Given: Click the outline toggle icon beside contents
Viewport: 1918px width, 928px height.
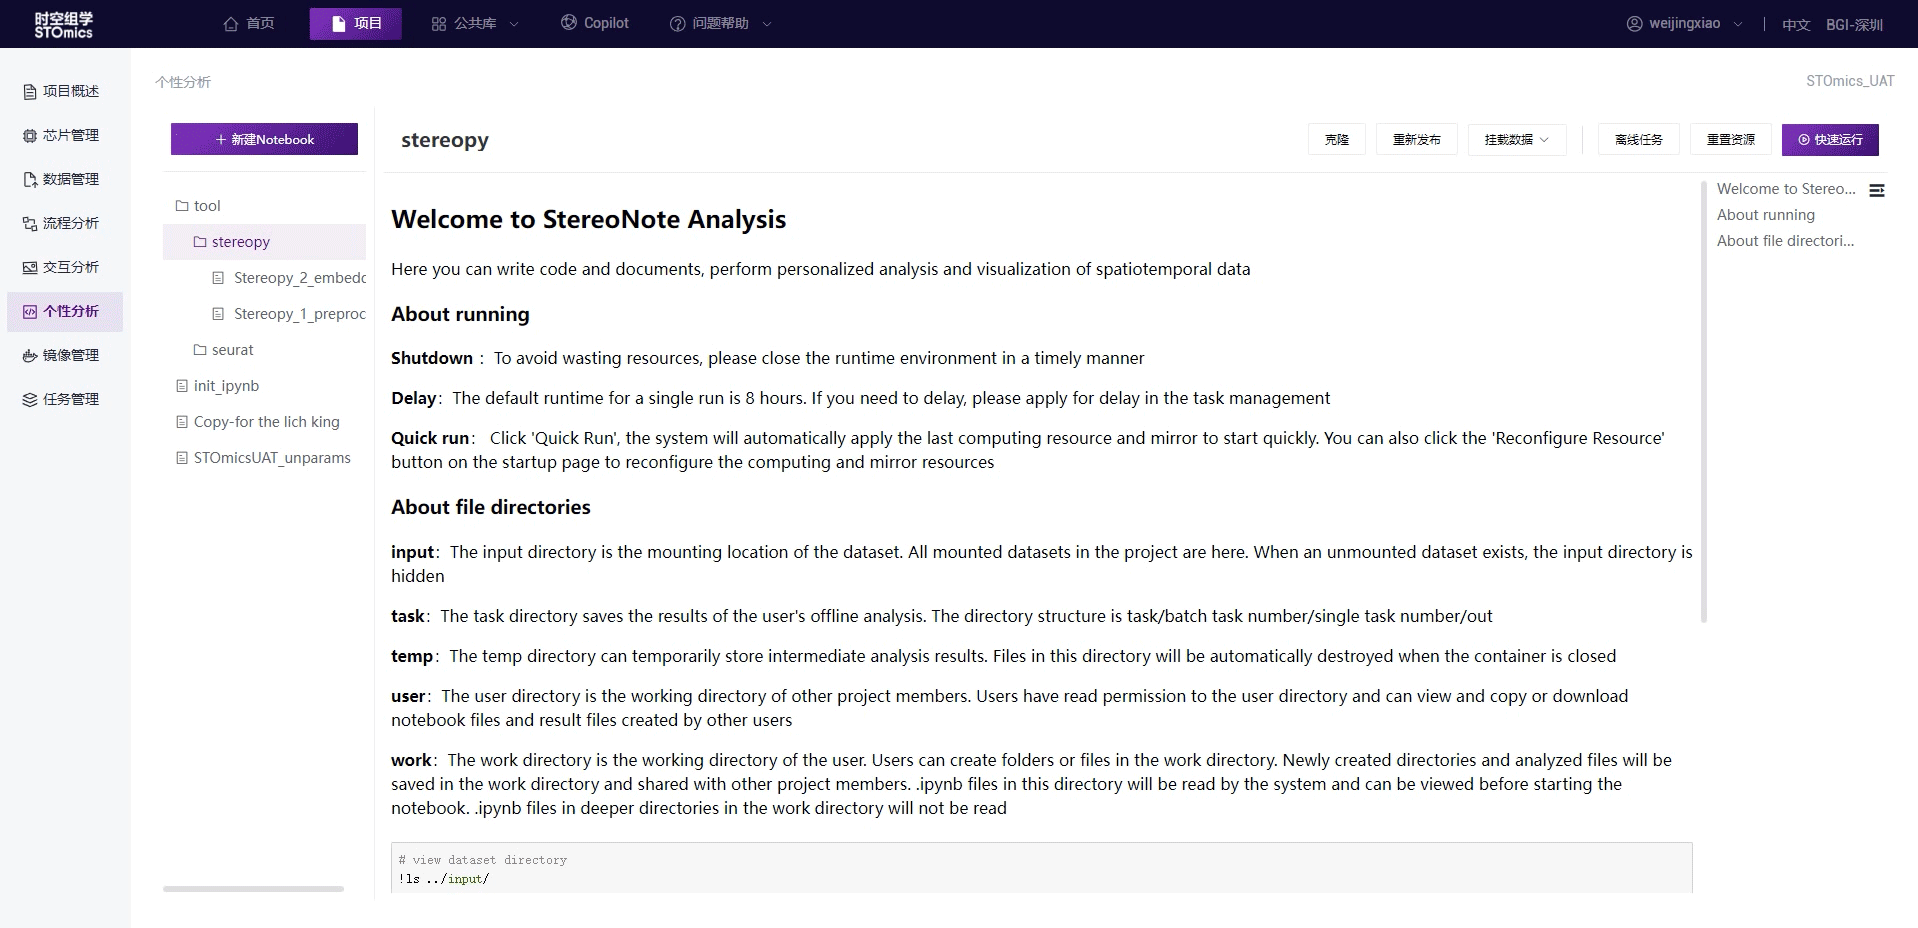Looking at the screenshot, I should [1877, 190].
